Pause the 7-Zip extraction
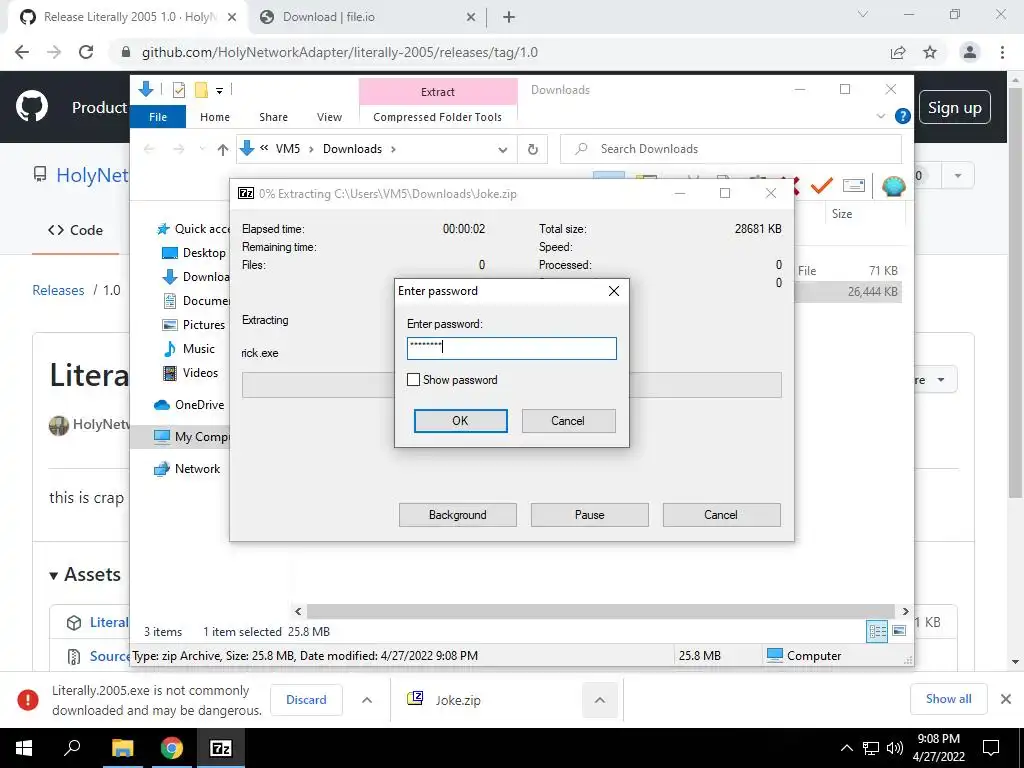The image size is (1024, 768). (x=589, y=515)
